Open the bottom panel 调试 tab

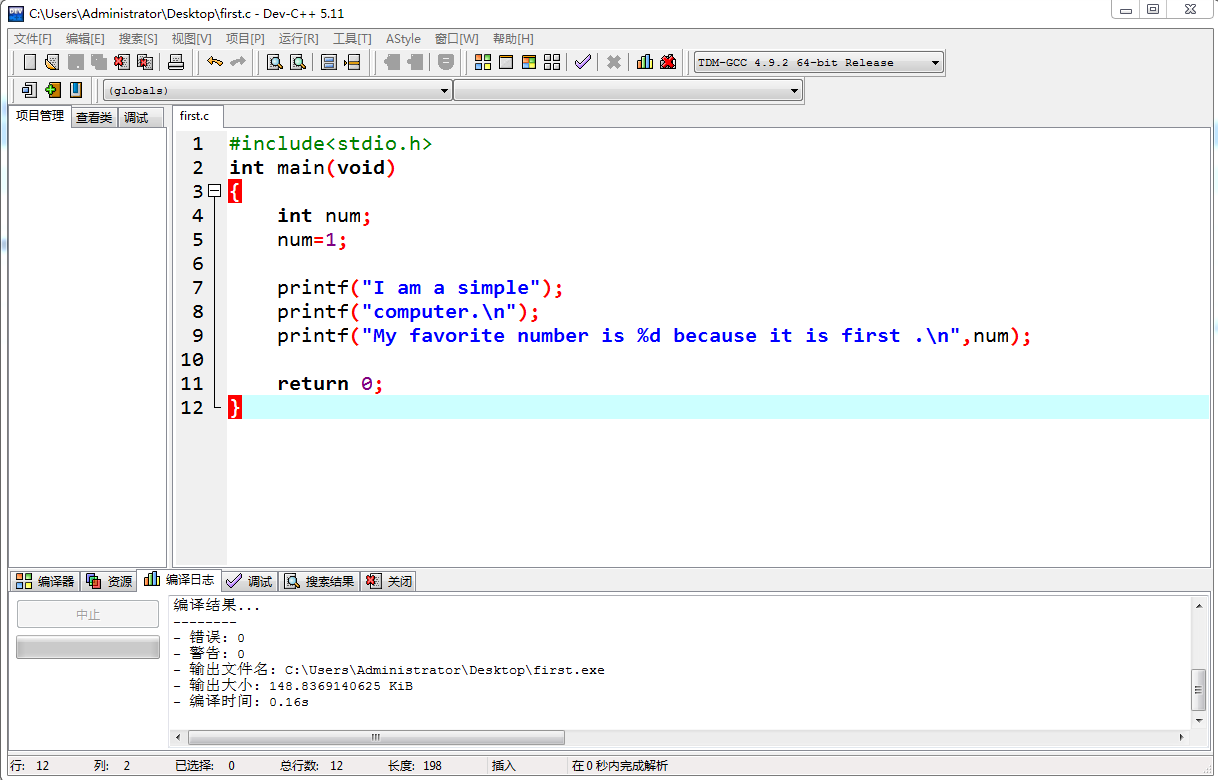pos(249,581)
